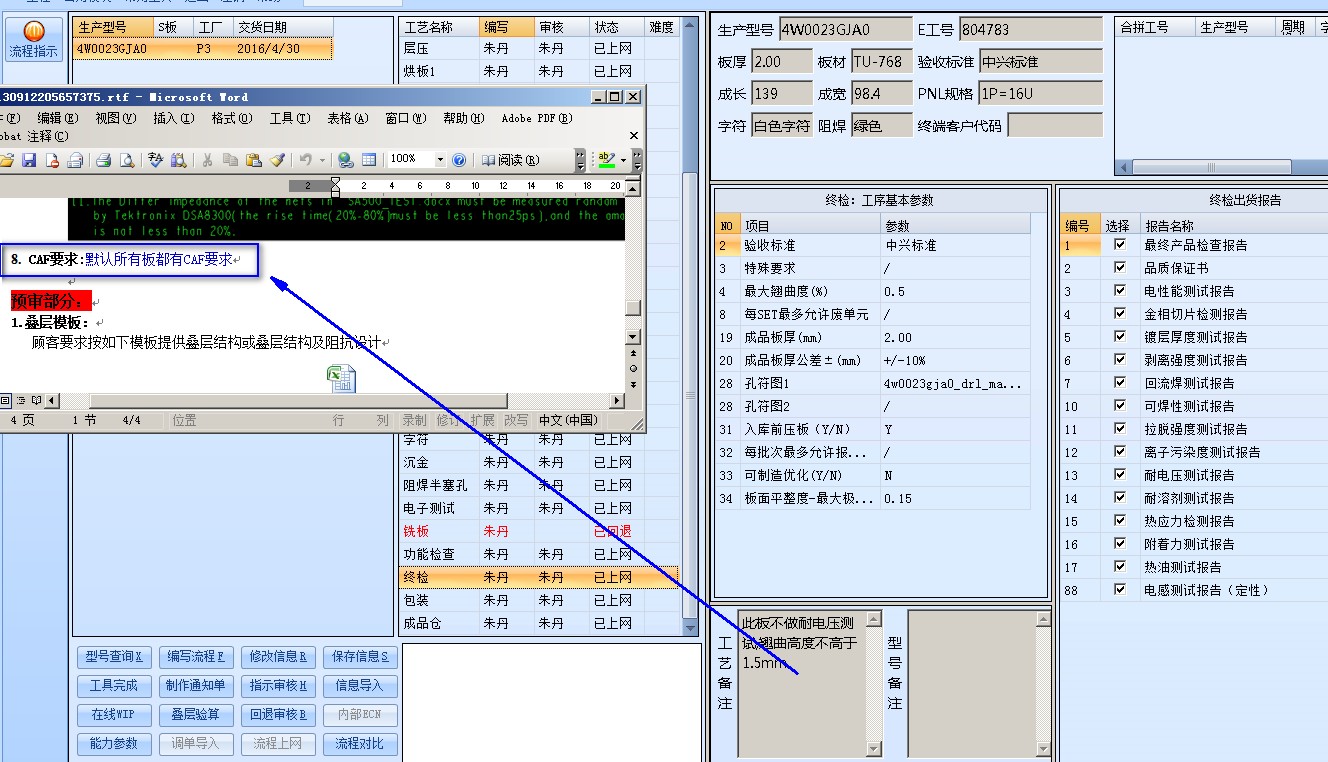Open the 流程指示 process instruction icon
This screenshot has width=1328, height=762.
(33, 40)
